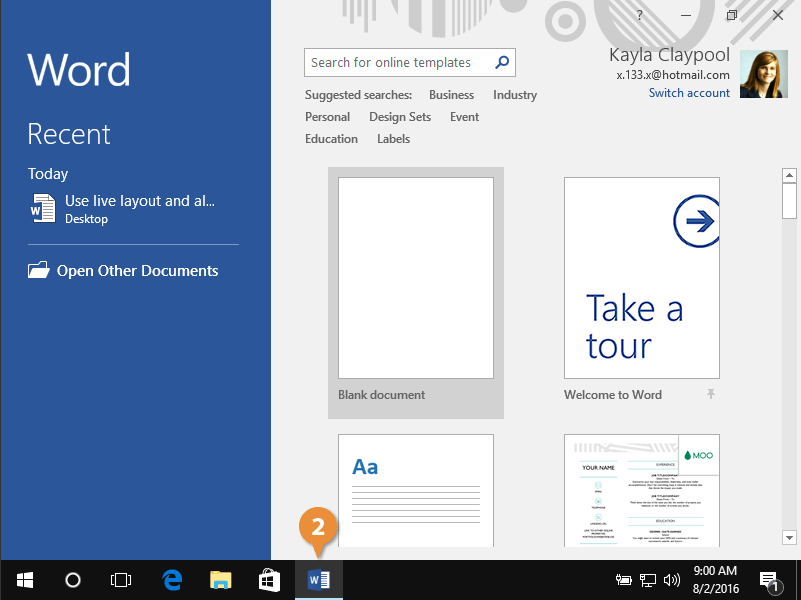Unpin the Welcome to Word template
Image resolution: width=801 pixels, height=600 pixels.
pos(710,394)
